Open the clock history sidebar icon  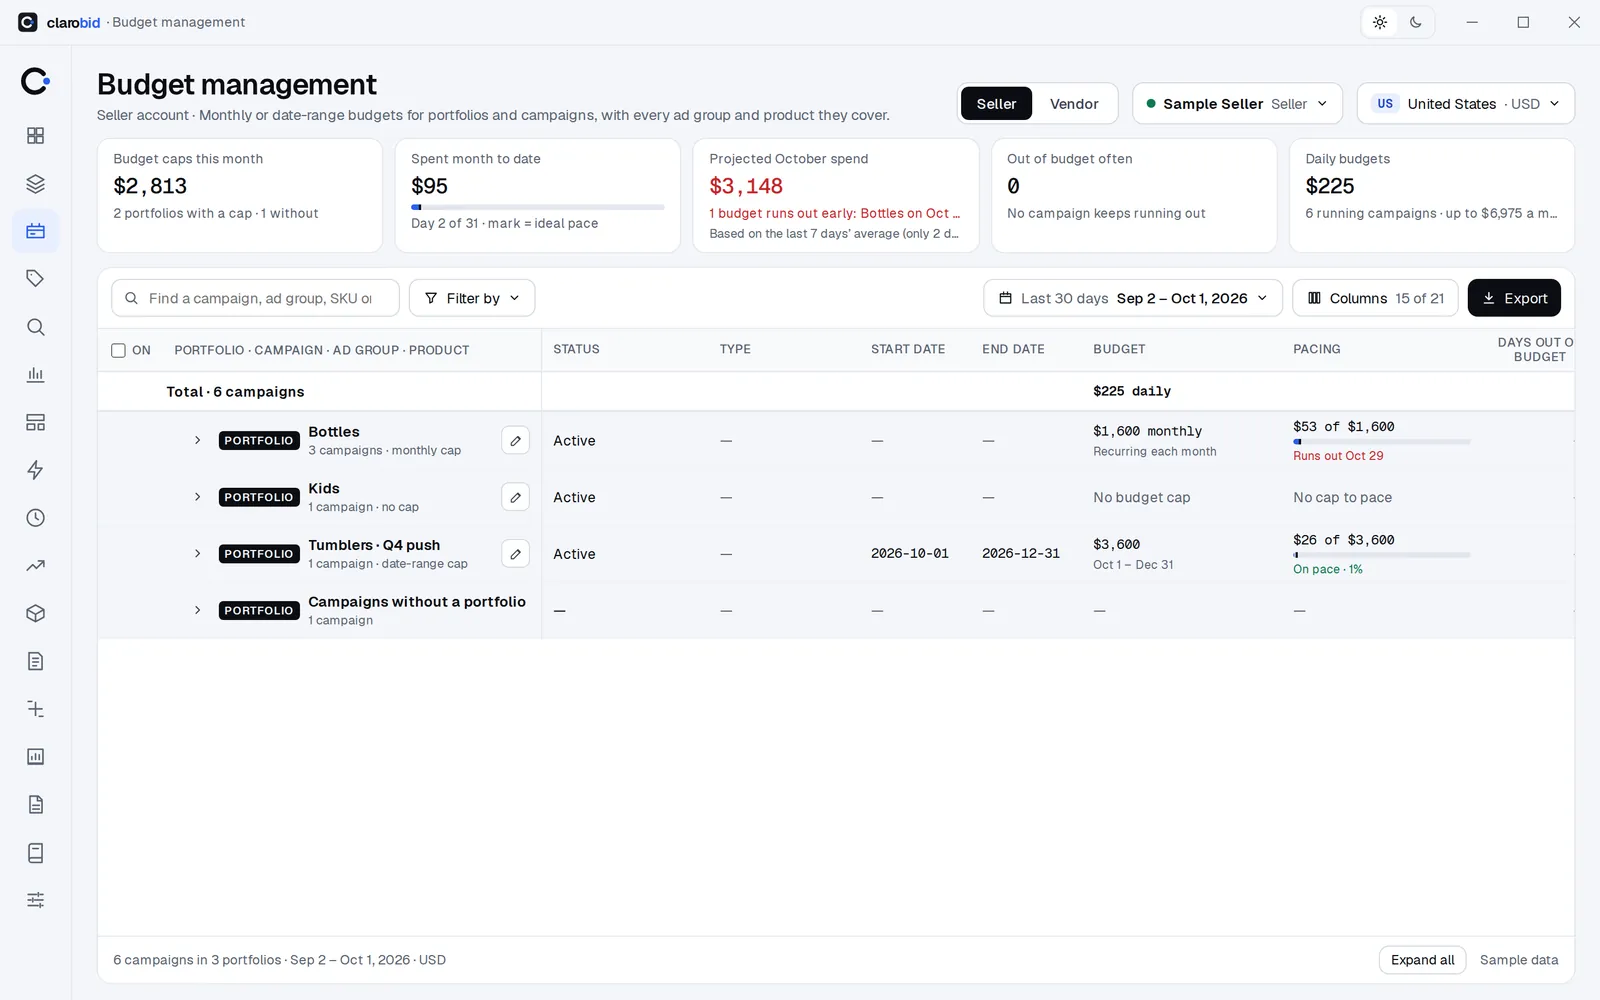[35, 518]
